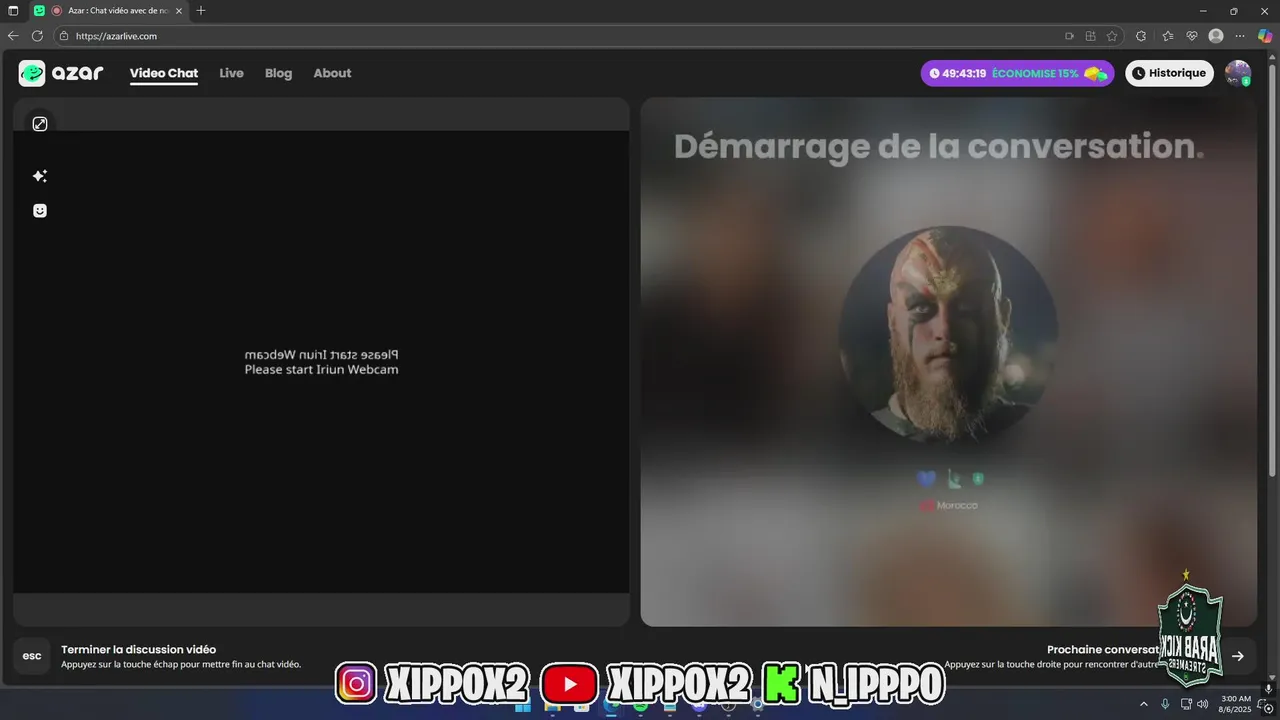Open the tab actions menu icon
Image resolution: width=1280 pixels, height=720 pixels.
[x=13, y=11]
